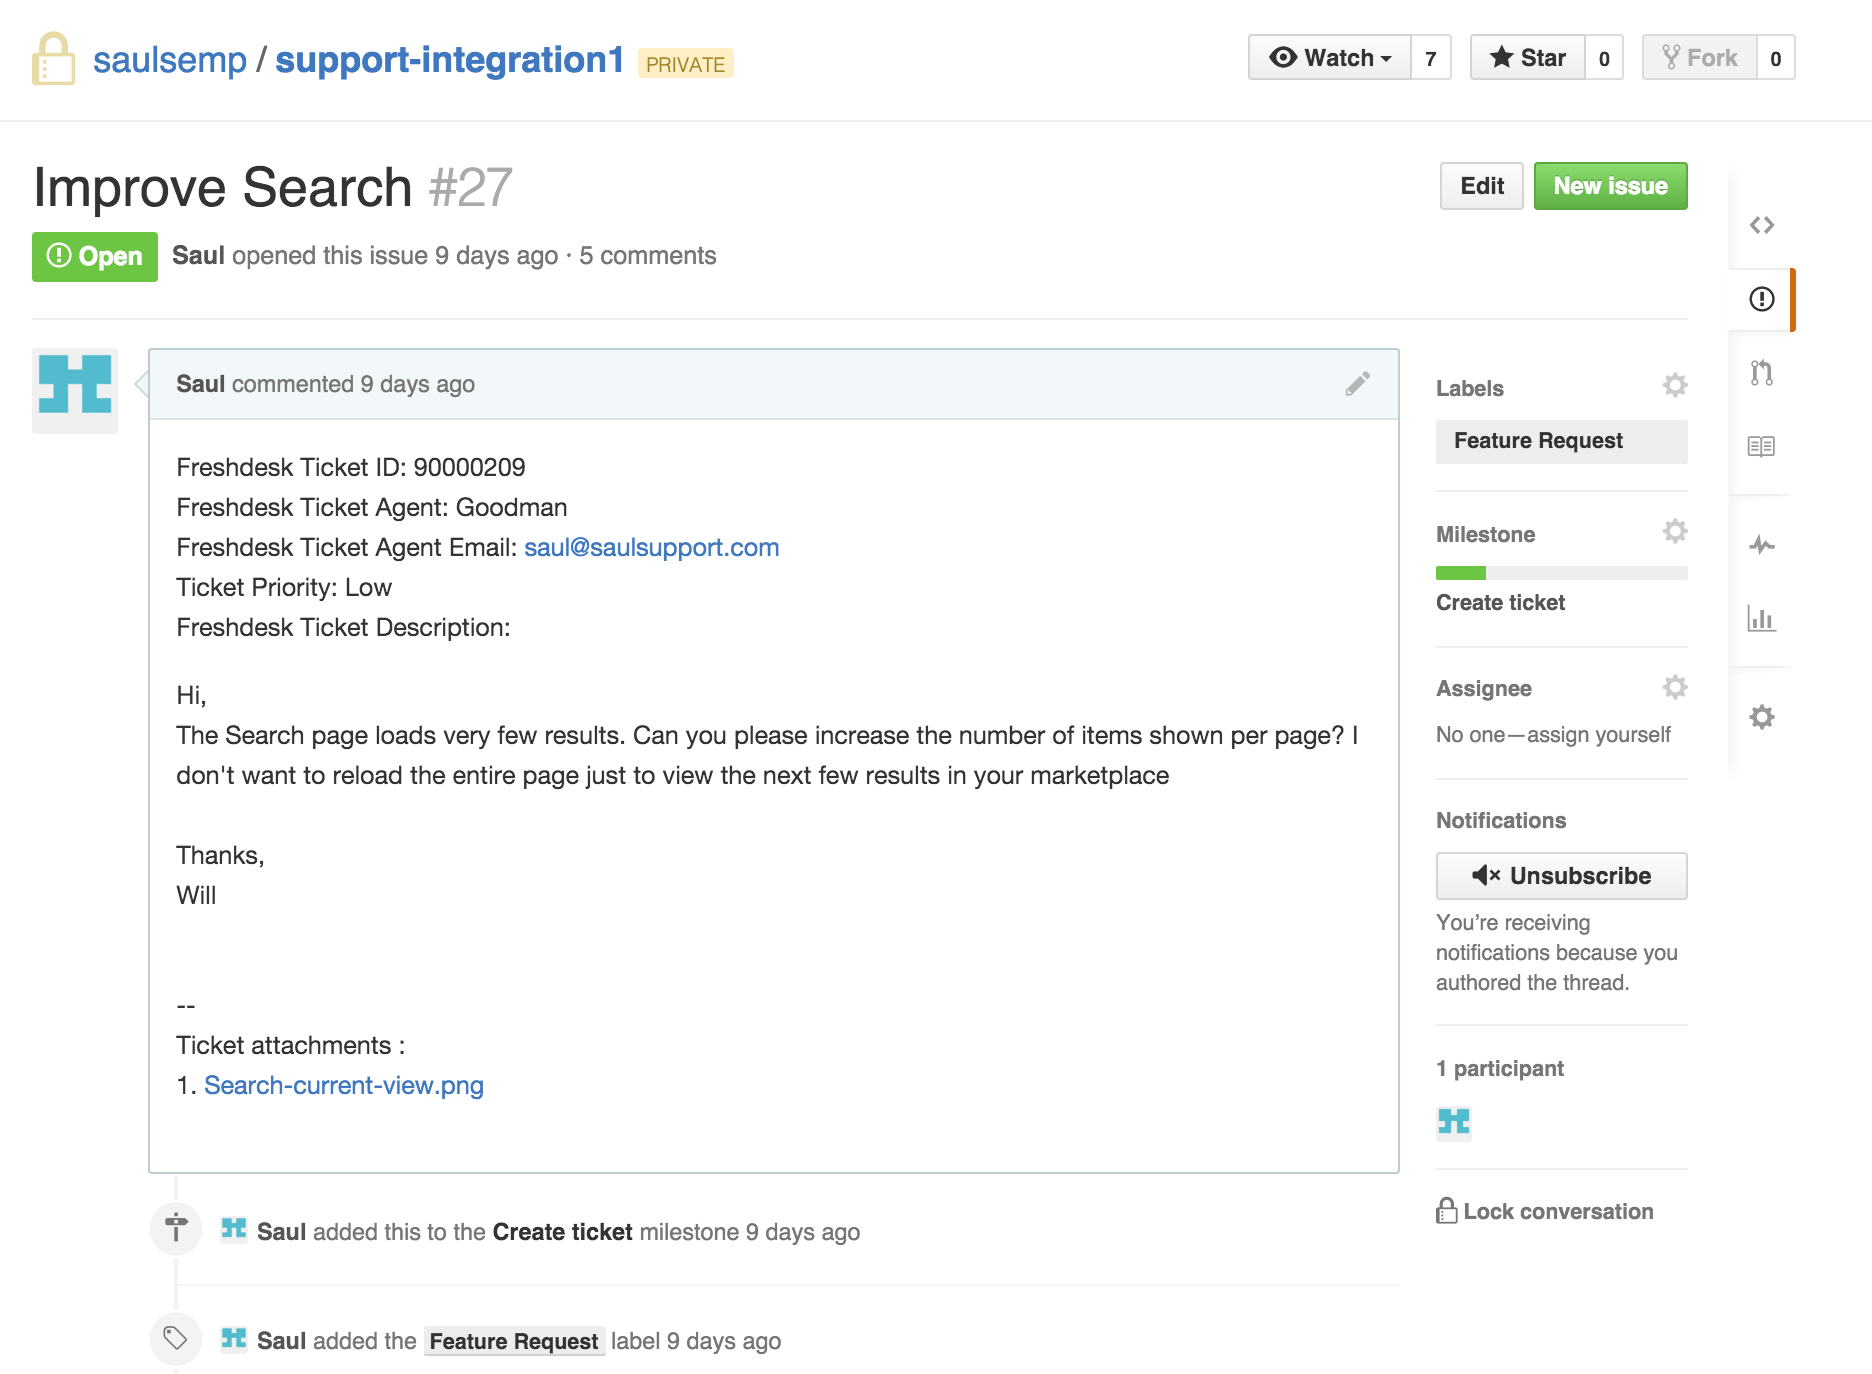Click Create ticket in milestone event

point(562,1232)
